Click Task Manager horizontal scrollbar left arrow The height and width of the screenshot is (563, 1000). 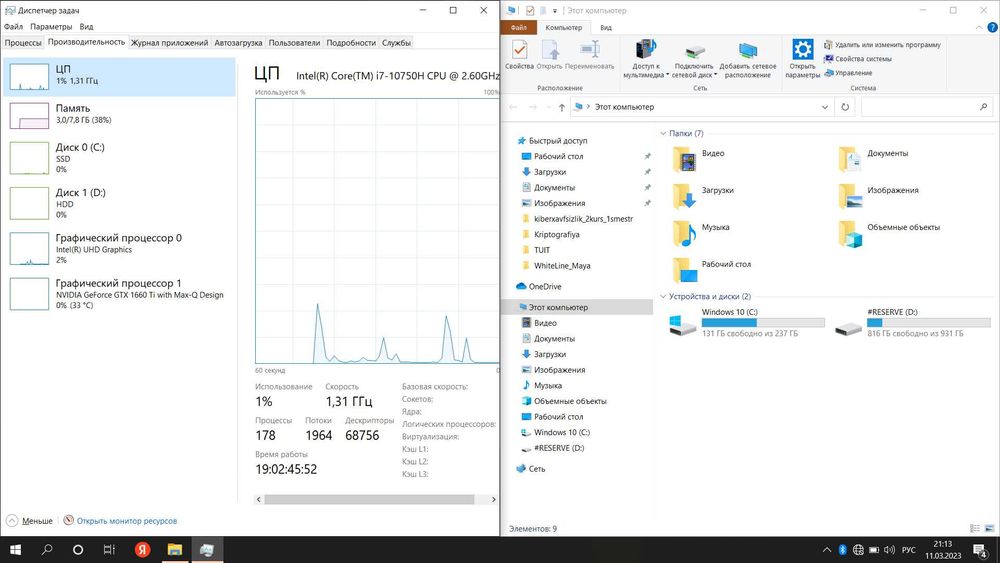(258, 499)
